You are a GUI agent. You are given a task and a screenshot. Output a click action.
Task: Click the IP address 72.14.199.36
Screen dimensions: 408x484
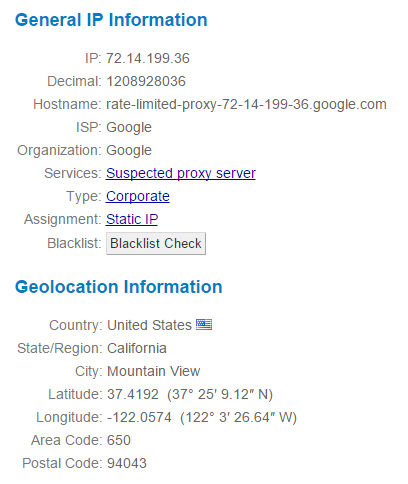click(x=148, y=58)
